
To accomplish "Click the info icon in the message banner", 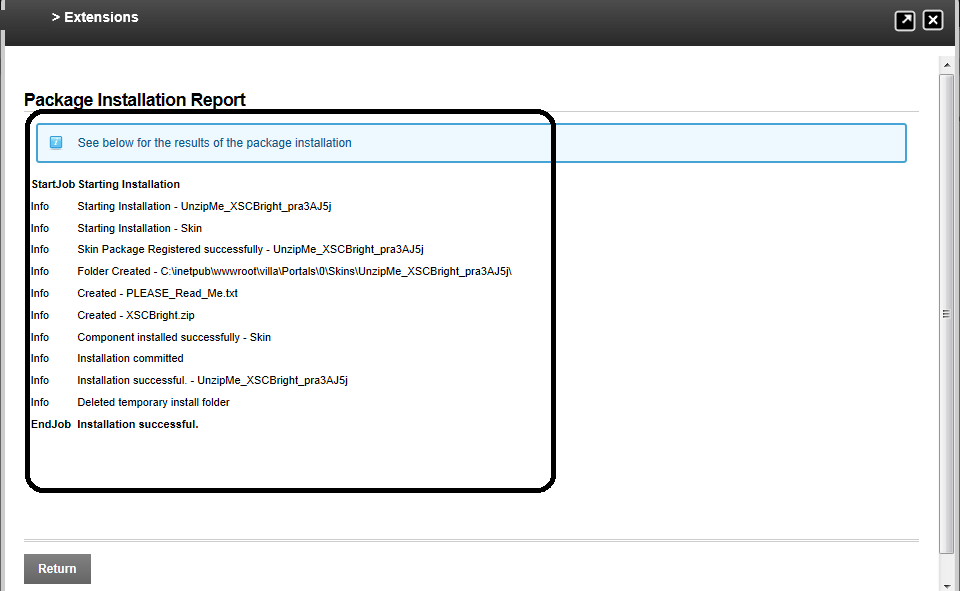I will pos(56,142).
